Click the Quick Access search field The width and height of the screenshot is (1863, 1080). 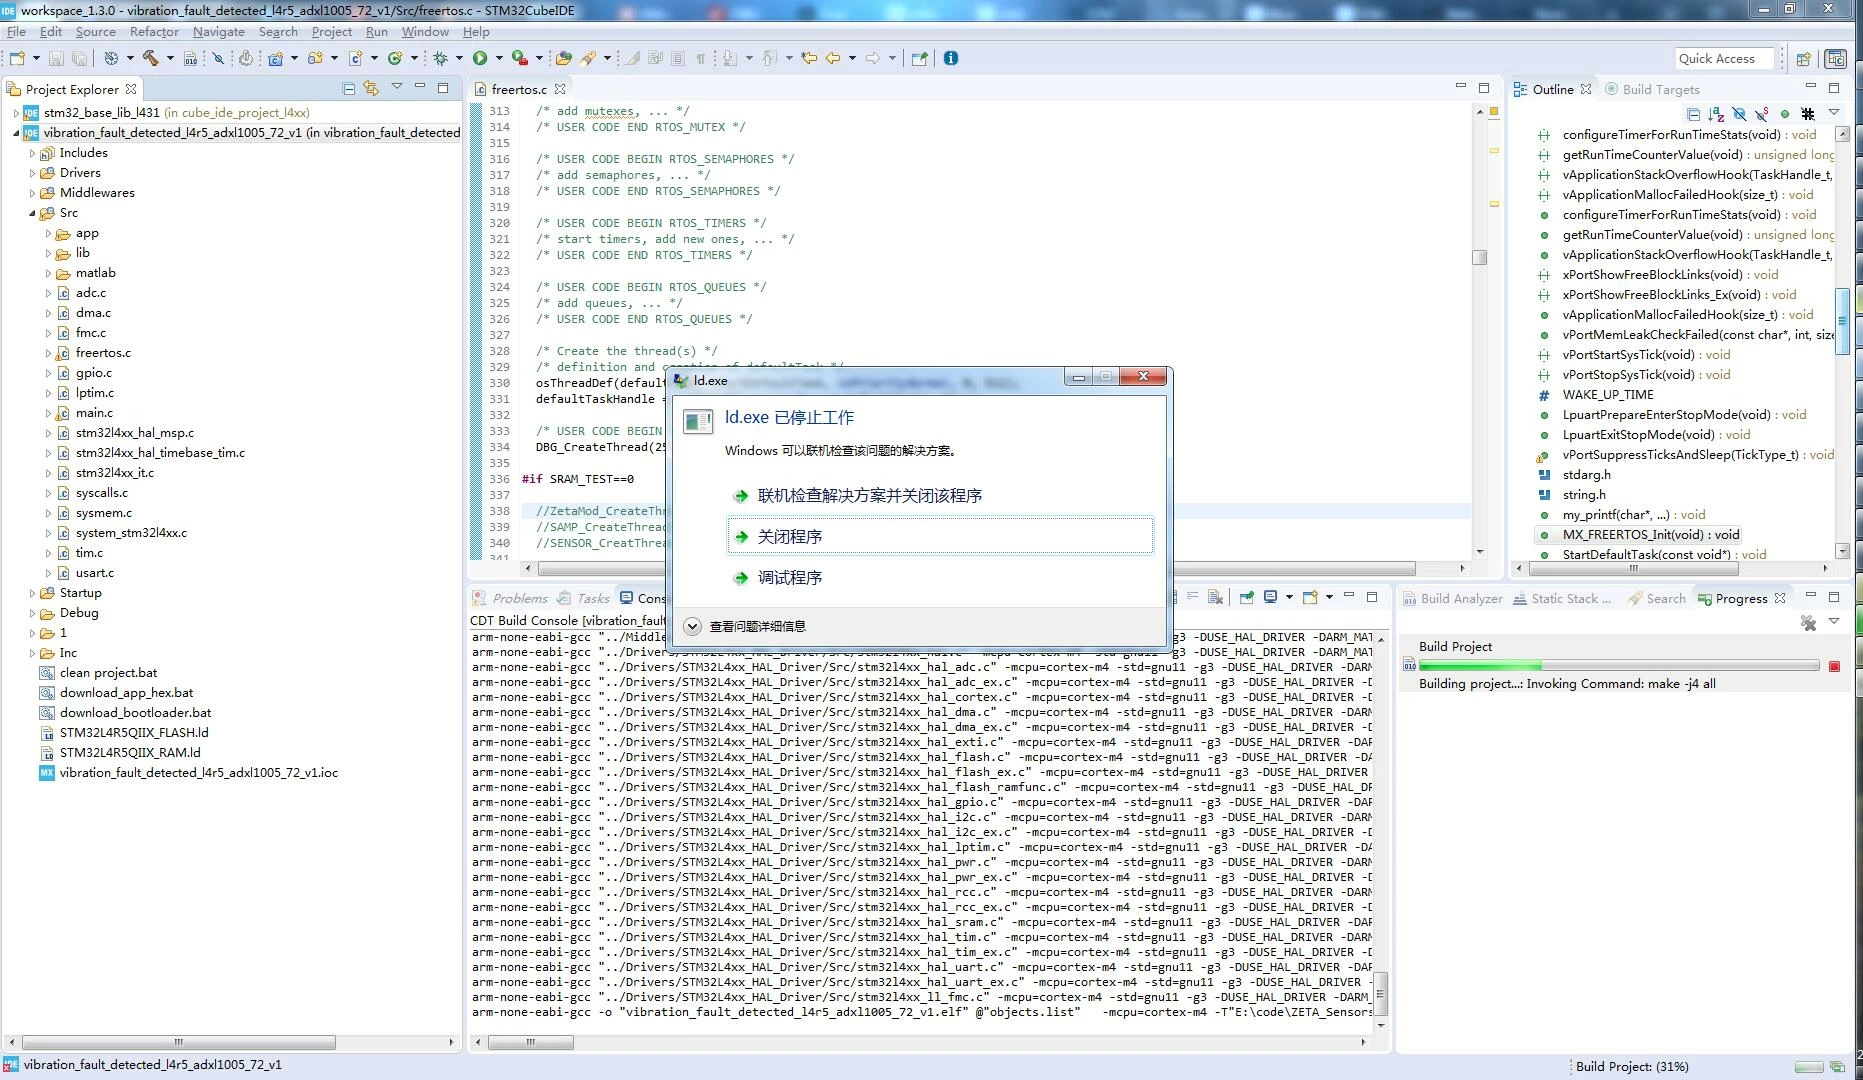1725,59
